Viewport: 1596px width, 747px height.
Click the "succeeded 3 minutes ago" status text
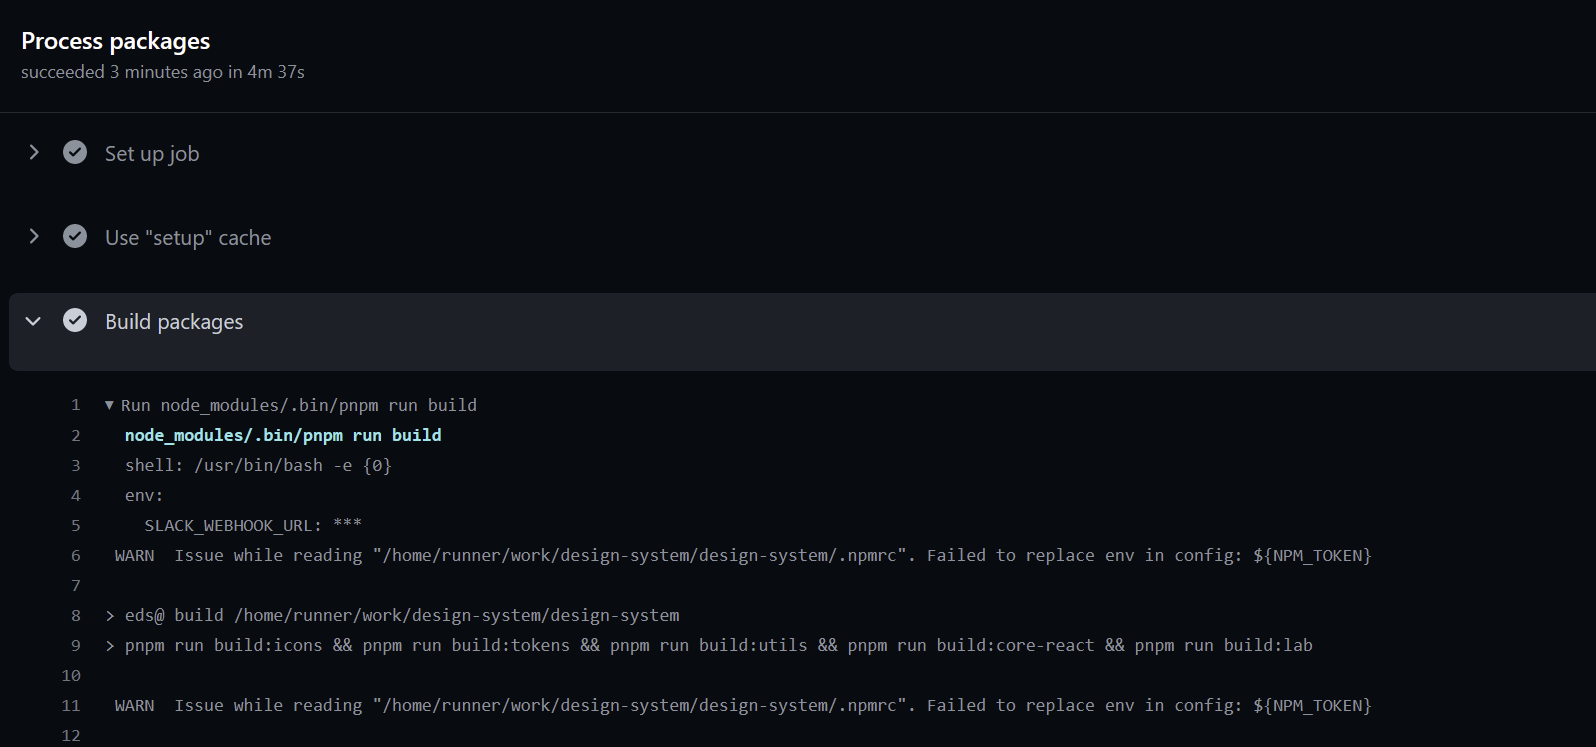(163, 71)
